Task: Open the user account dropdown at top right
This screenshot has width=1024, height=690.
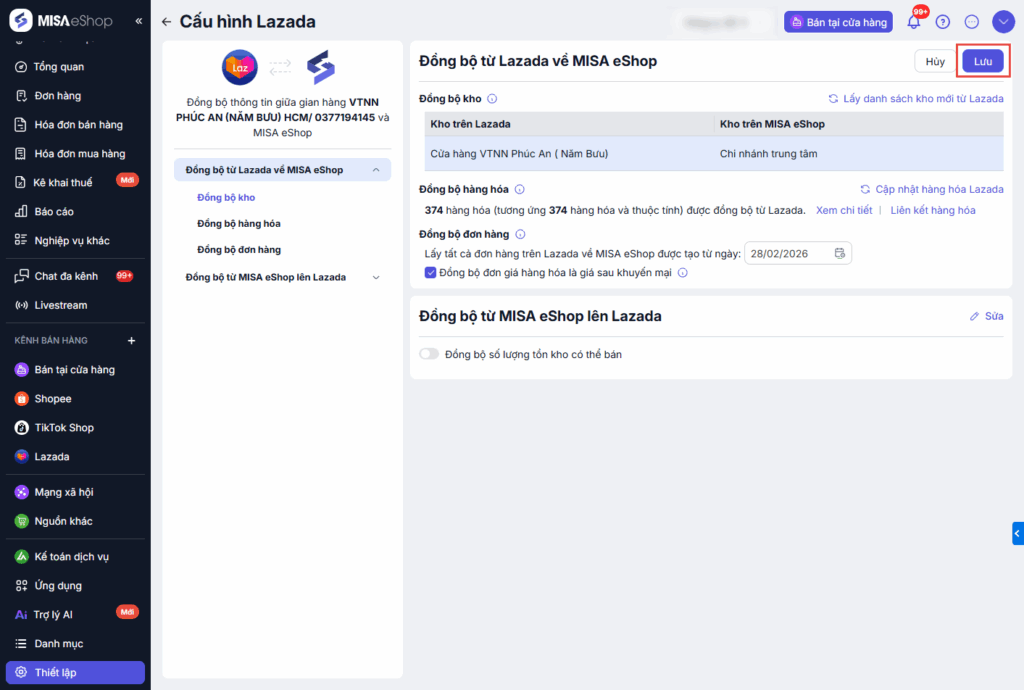Action: click(x=1003, y=22)
